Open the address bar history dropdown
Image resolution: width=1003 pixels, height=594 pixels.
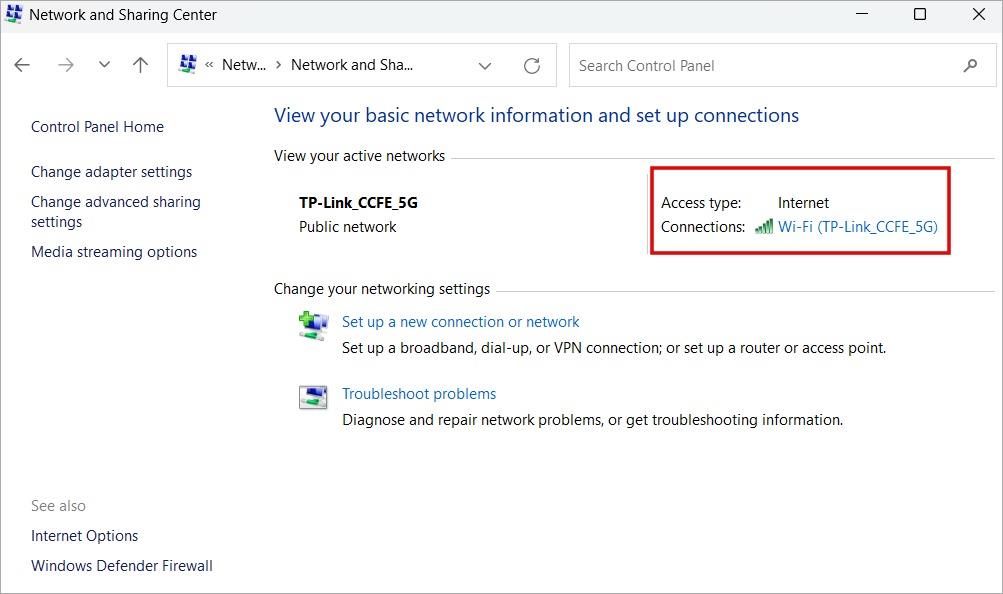click(x=485, y=65)
